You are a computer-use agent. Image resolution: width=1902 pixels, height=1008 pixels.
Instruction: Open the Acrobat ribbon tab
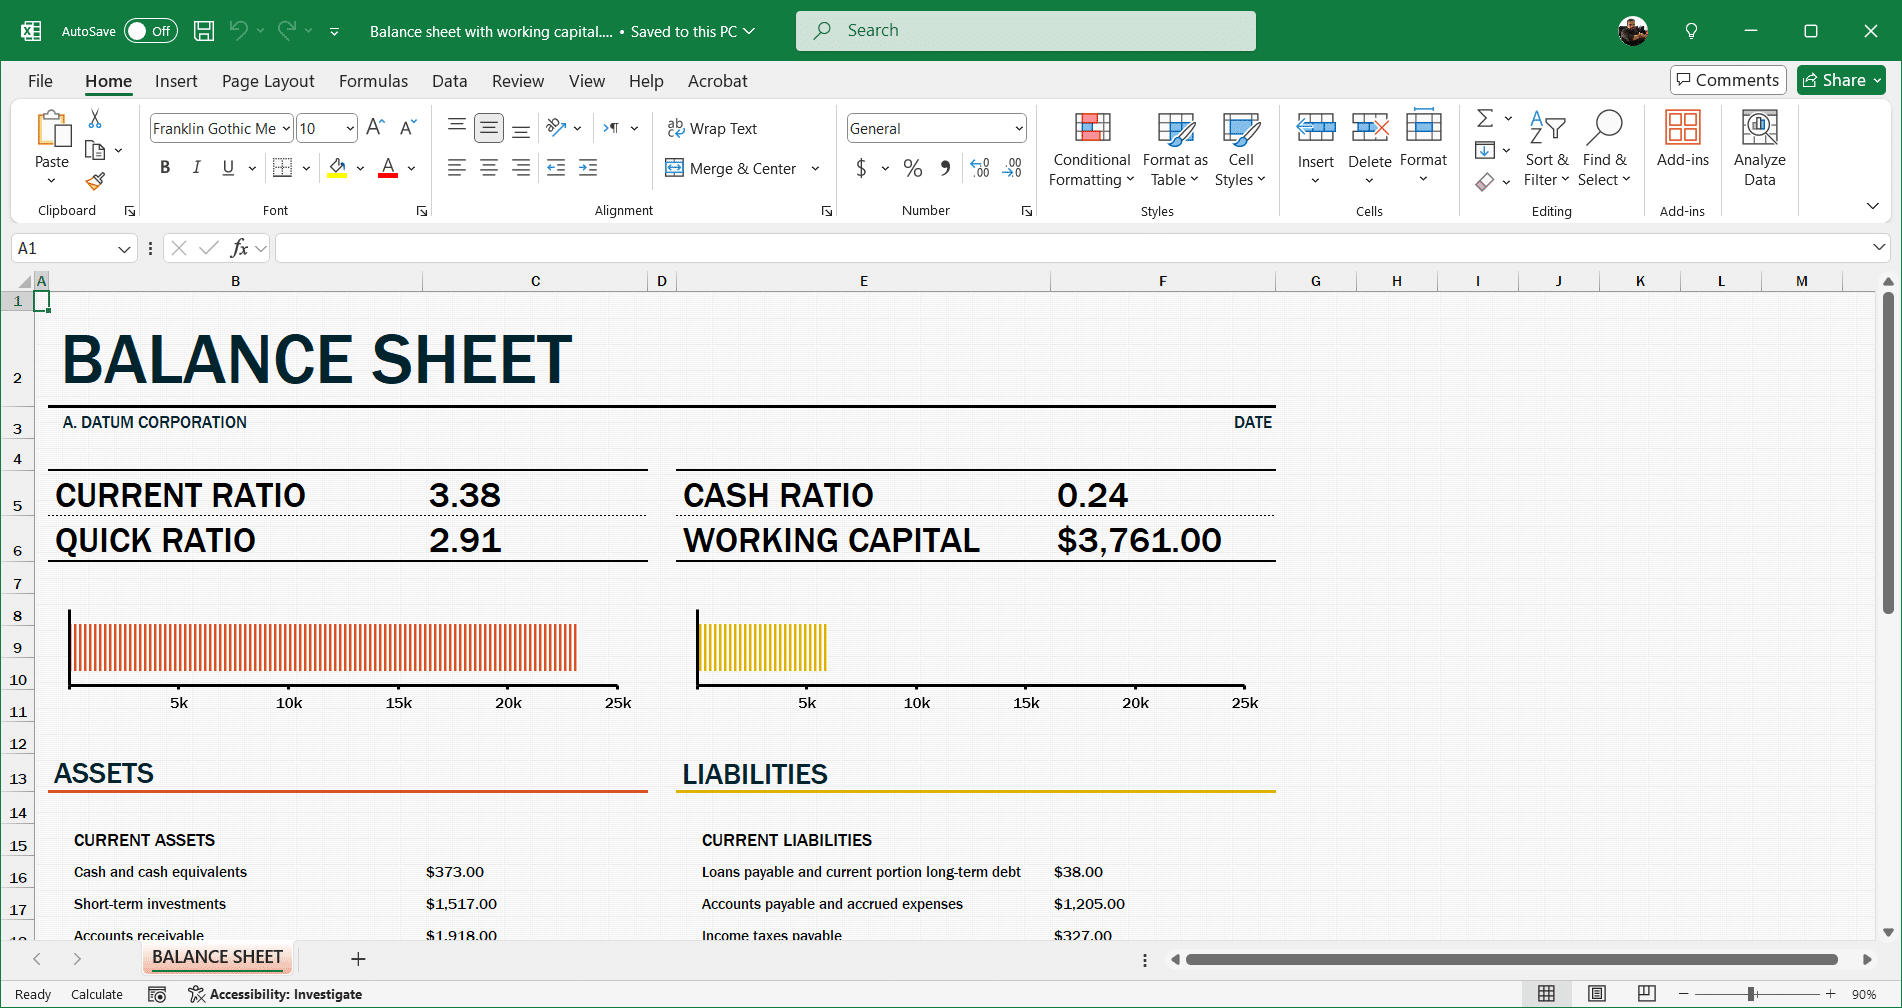tap(717, 81)
